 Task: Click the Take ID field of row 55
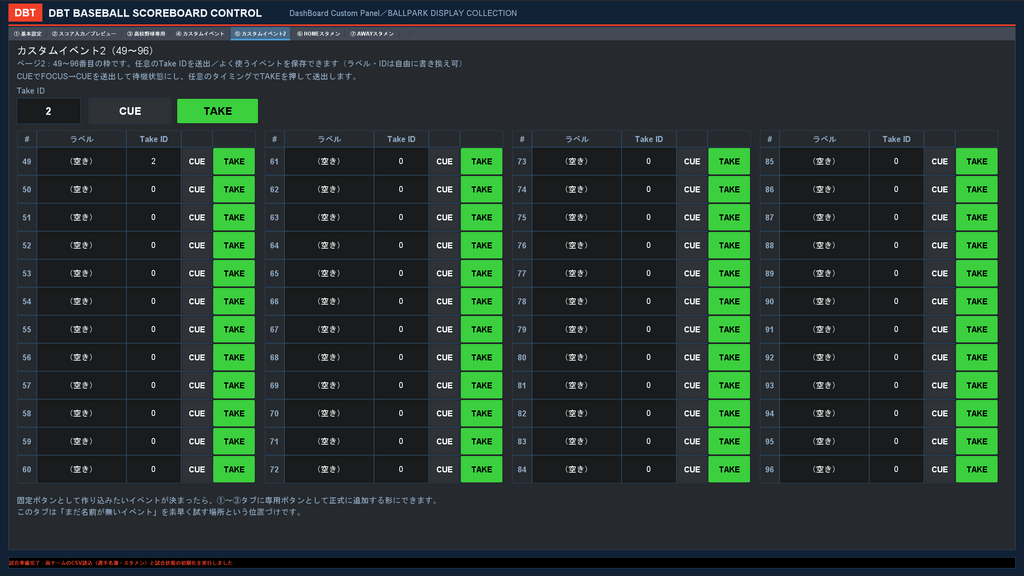153,330
